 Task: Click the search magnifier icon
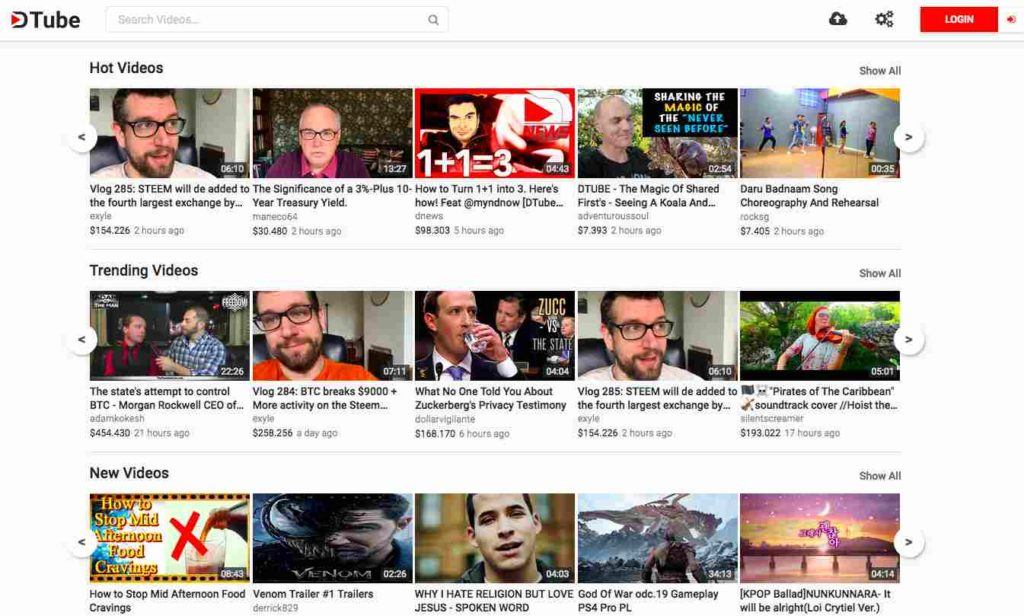pos(432,19)
